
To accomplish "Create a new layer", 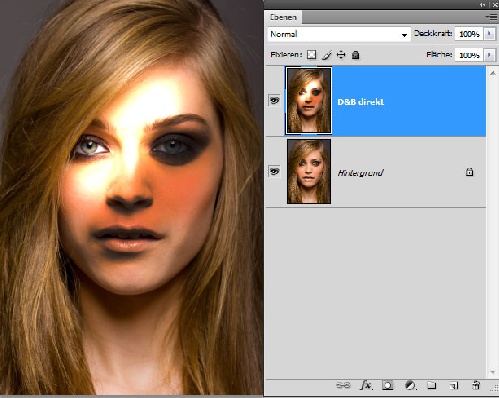I will pyautogui.click(x=454, y=386).
